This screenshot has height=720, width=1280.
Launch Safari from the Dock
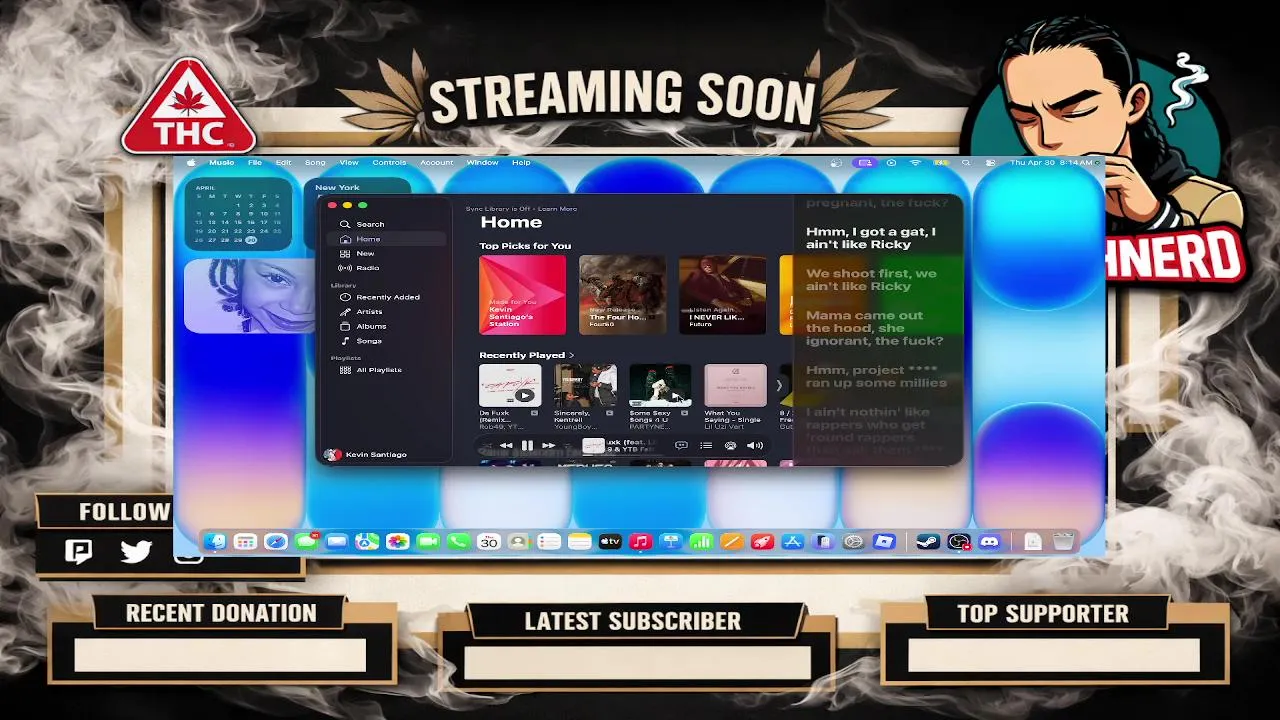point(276,541)
